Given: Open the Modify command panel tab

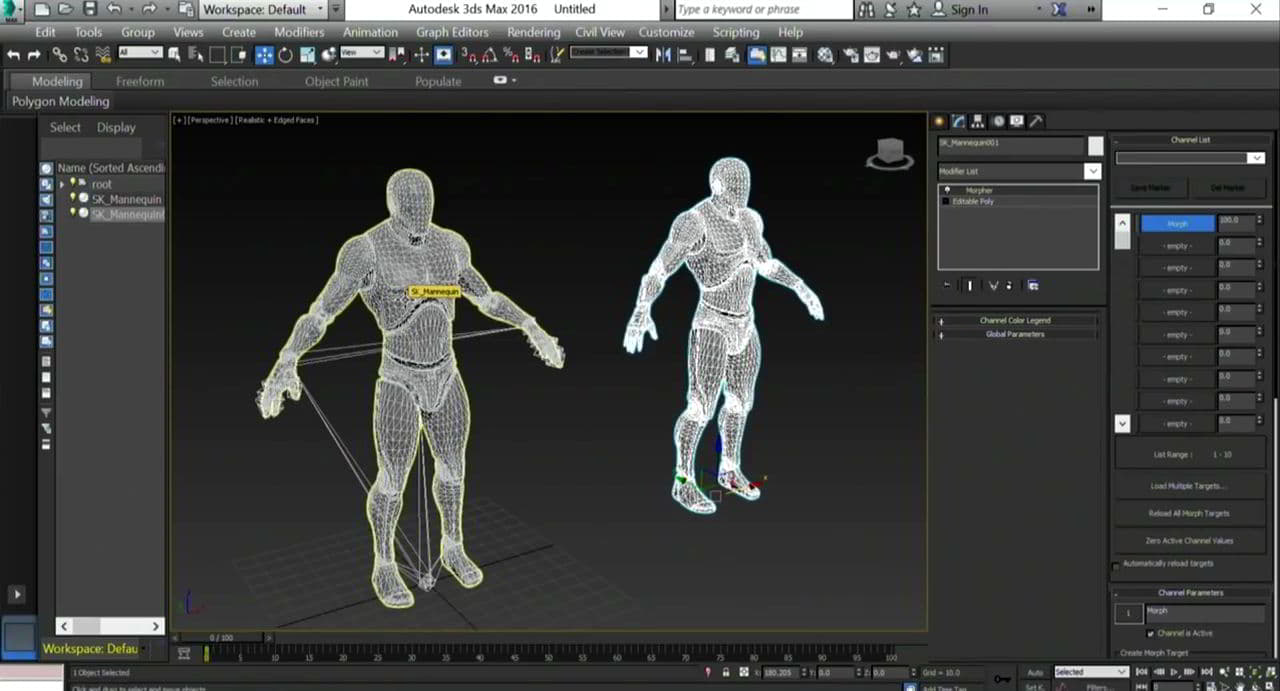Looking at the screenshot, I should 958,121.
